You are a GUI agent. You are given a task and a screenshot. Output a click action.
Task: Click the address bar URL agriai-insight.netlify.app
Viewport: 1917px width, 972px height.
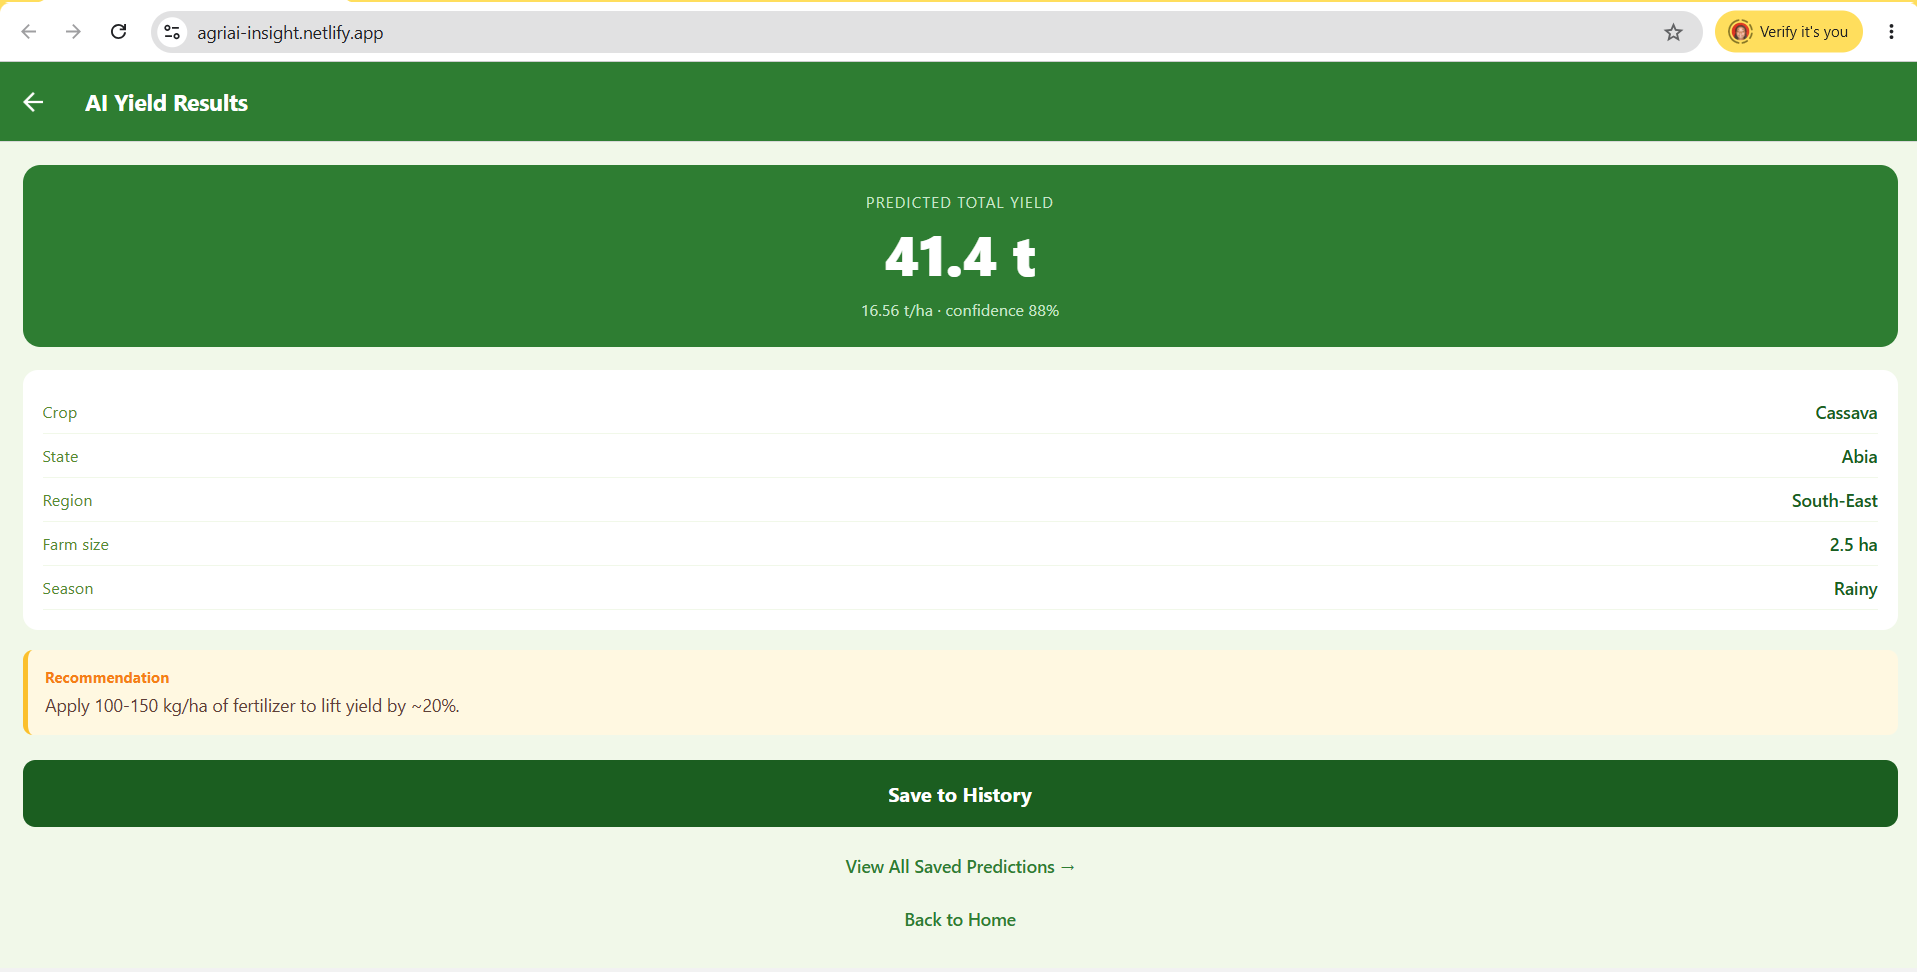(290, 33)
